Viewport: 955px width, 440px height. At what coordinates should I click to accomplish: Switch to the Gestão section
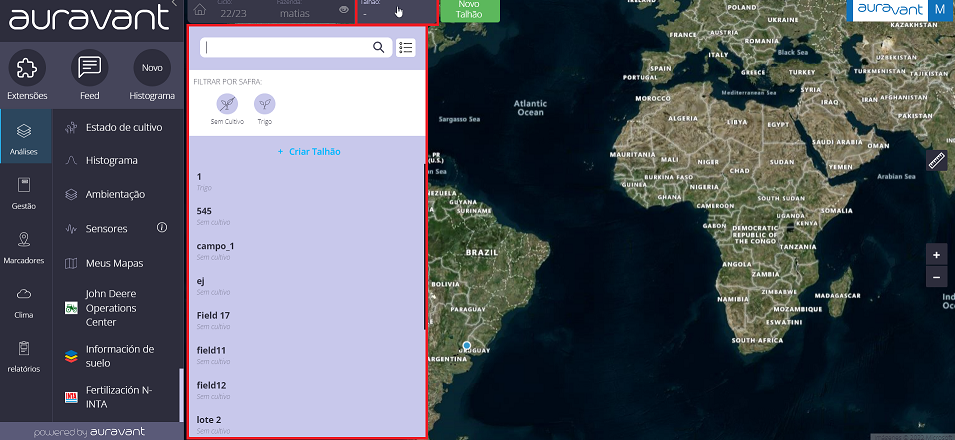[x=24, y=193]
